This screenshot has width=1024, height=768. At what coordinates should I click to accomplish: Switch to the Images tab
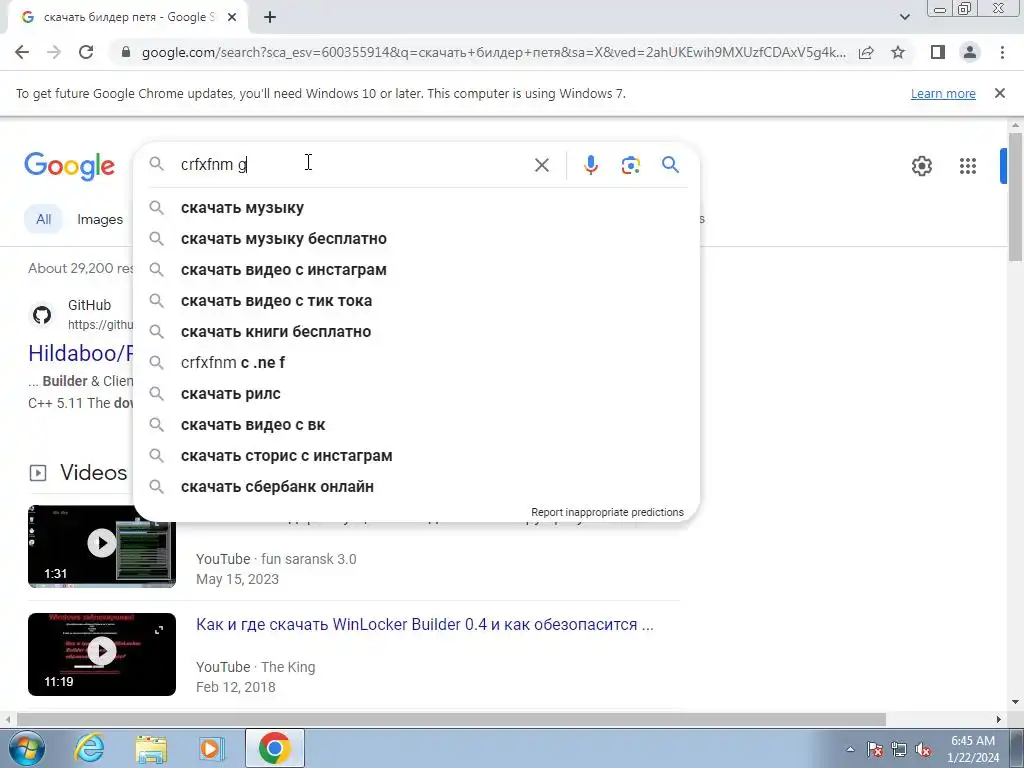100,219
